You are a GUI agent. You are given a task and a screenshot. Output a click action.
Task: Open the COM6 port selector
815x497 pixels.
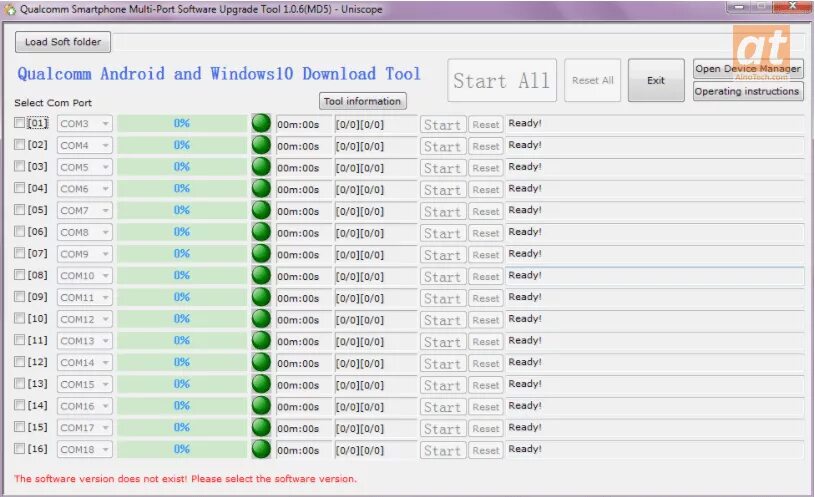85,189
